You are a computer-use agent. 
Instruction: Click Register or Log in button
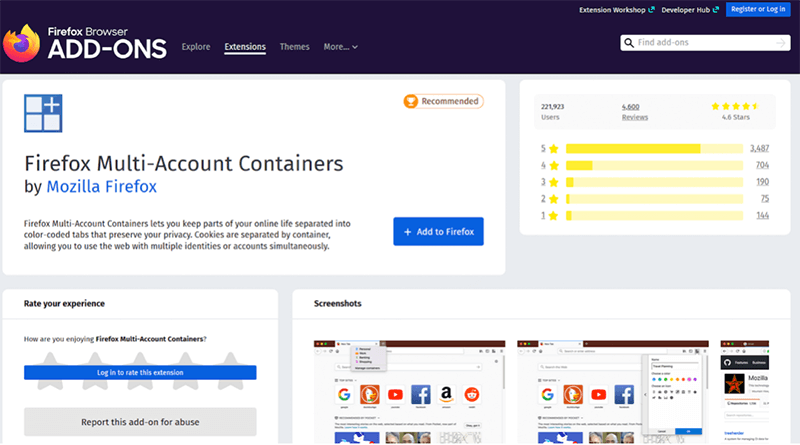[x=758, y=9]
